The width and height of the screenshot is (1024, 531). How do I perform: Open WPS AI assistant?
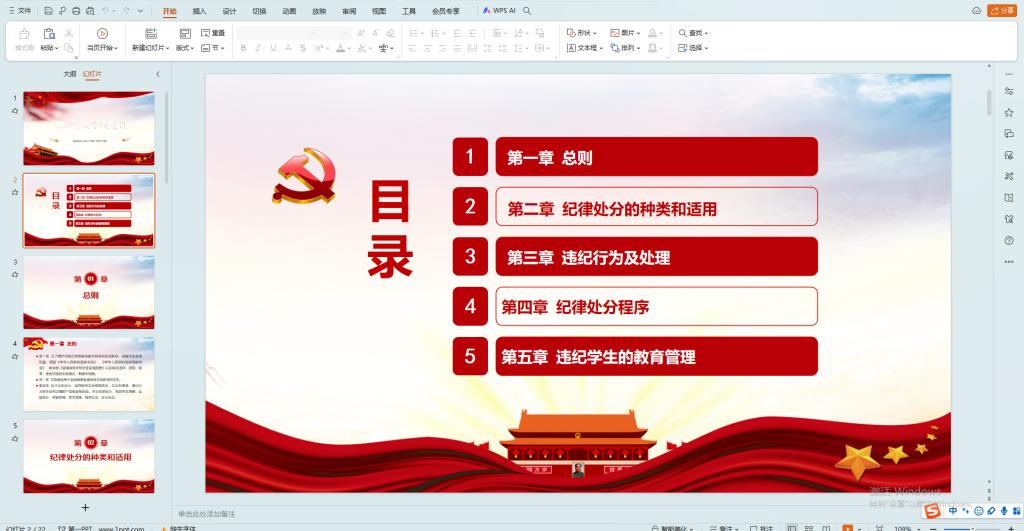pyautogui.click(x=499, y=10)
